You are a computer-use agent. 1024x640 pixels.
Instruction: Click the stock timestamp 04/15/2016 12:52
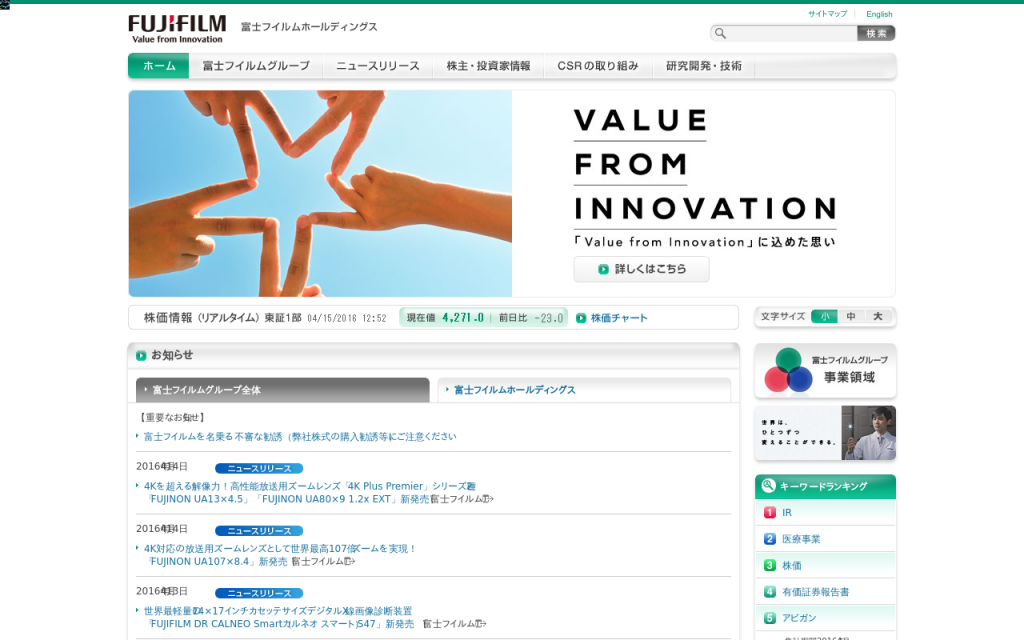[x=347, y=319]
